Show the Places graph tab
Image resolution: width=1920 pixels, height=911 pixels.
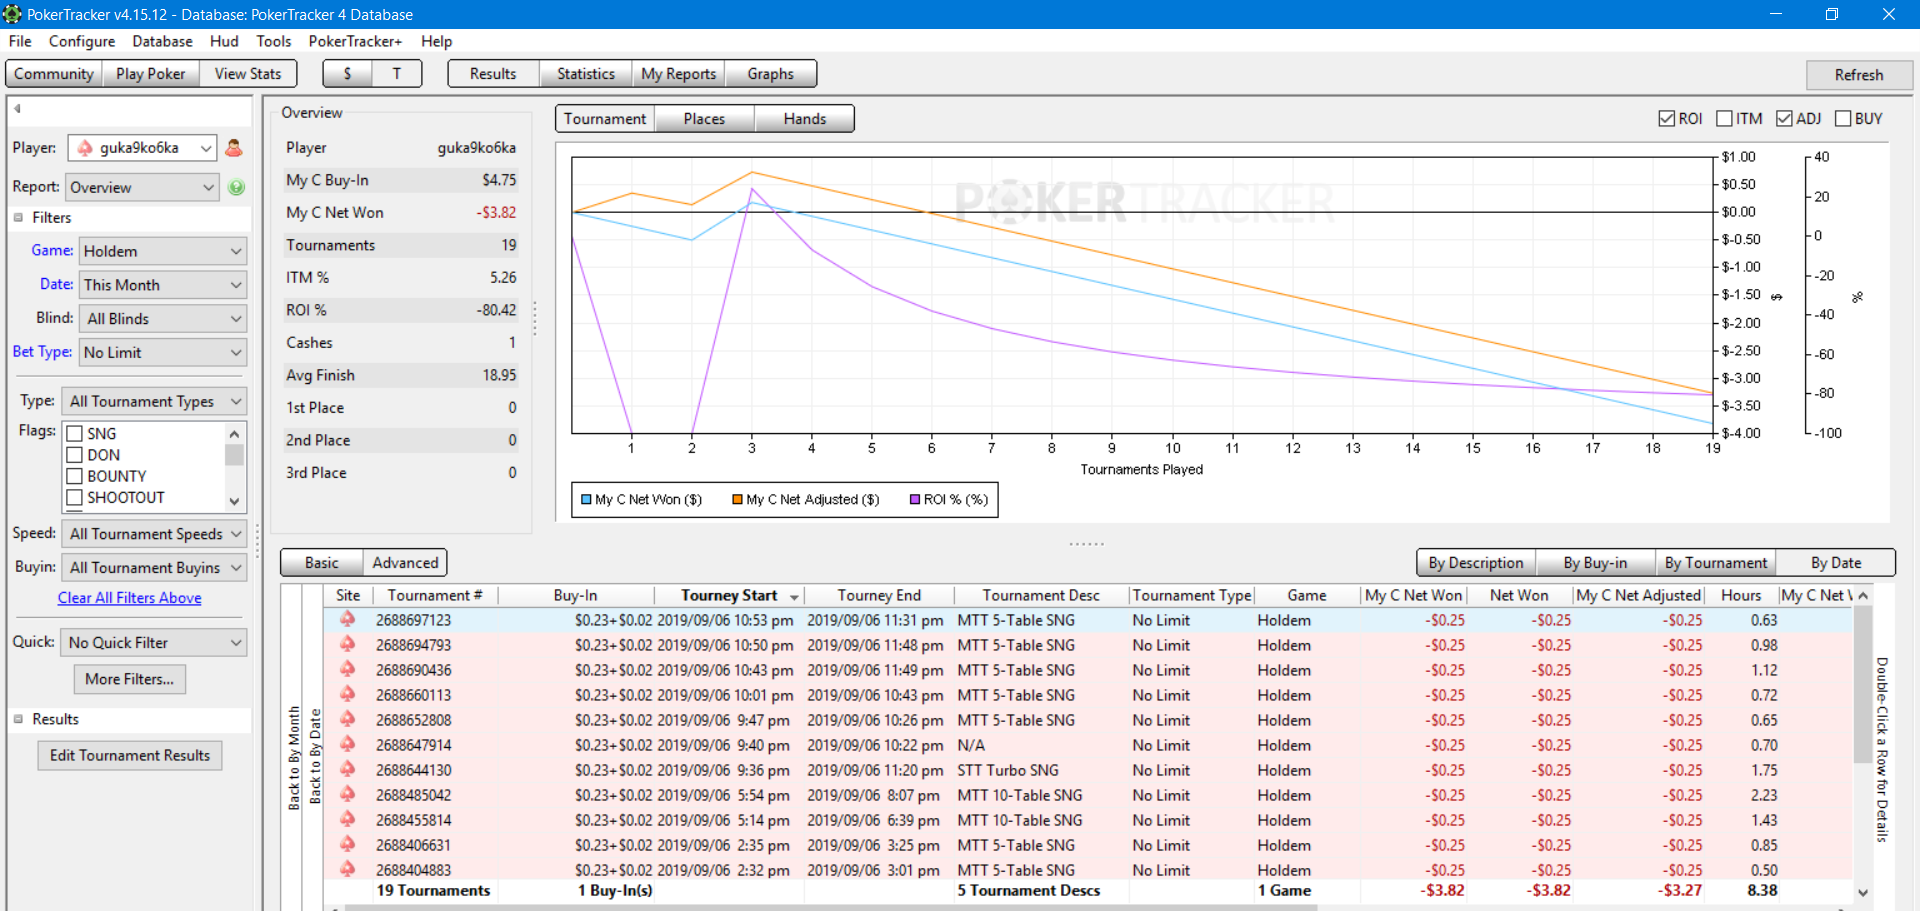coord(704,118)
